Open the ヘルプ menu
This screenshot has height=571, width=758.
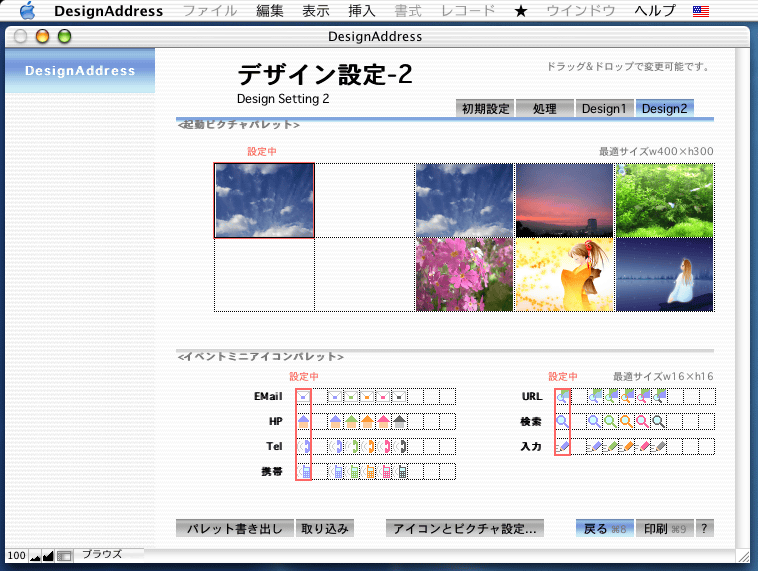pyautogui.click(x=655, y=11)
